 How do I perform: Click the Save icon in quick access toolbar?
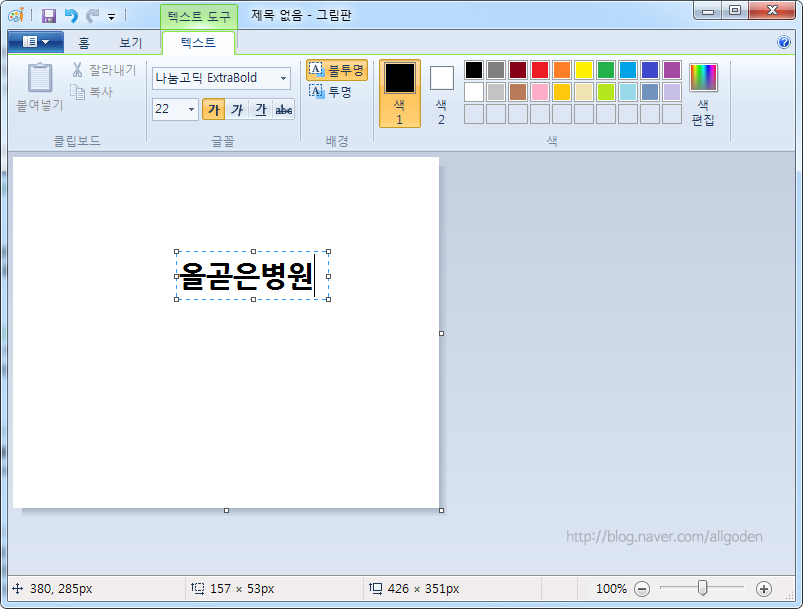[48, 16]
